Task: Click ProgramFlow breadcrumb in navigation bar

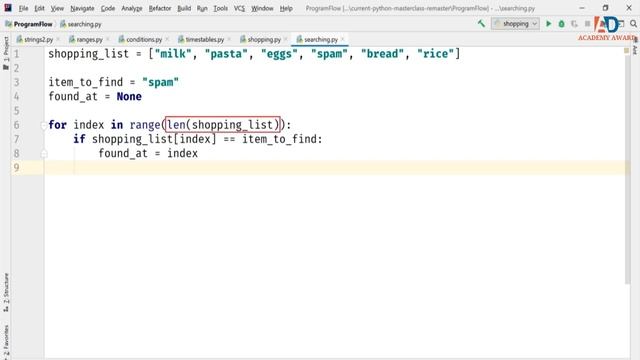Action: pyautogui.click(x=29, y=24)
